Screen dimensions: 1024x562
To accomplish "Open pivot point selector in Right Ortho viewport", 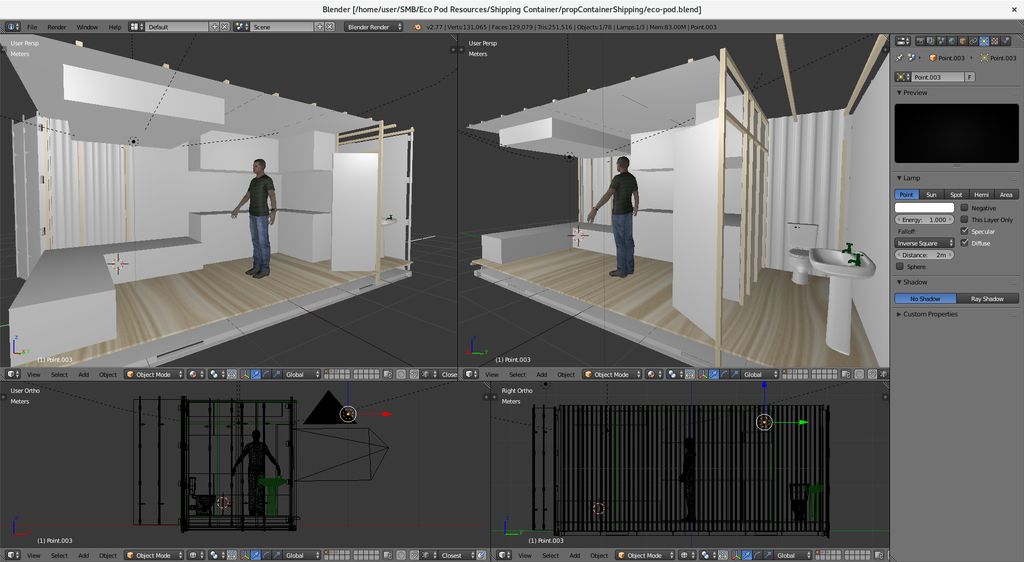I will coord(708,555).
